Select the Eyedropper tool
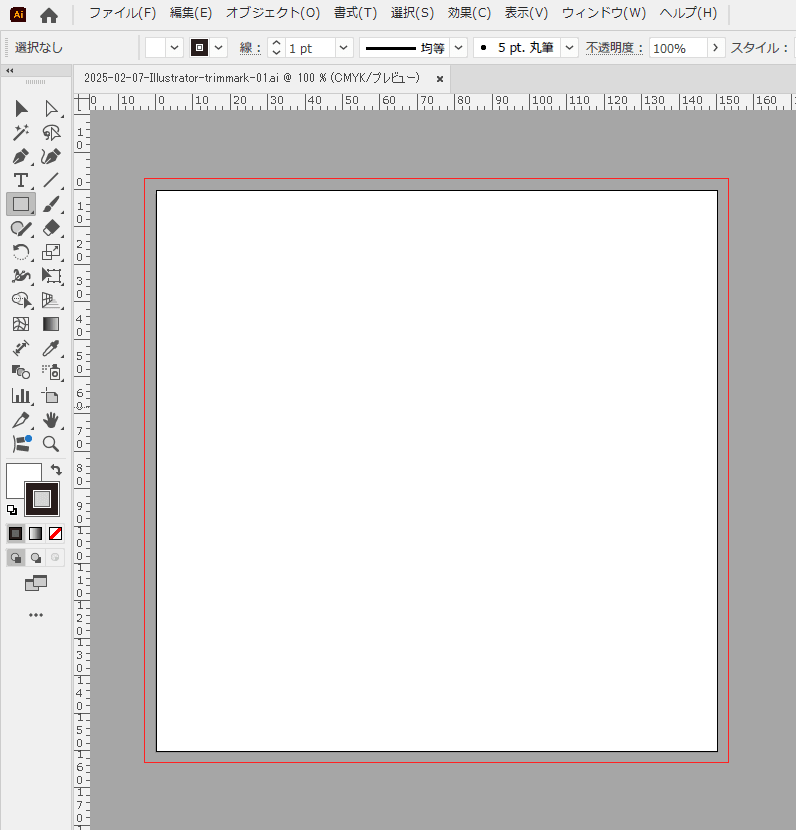Screen dimensions: 796x830 (51, 348)
